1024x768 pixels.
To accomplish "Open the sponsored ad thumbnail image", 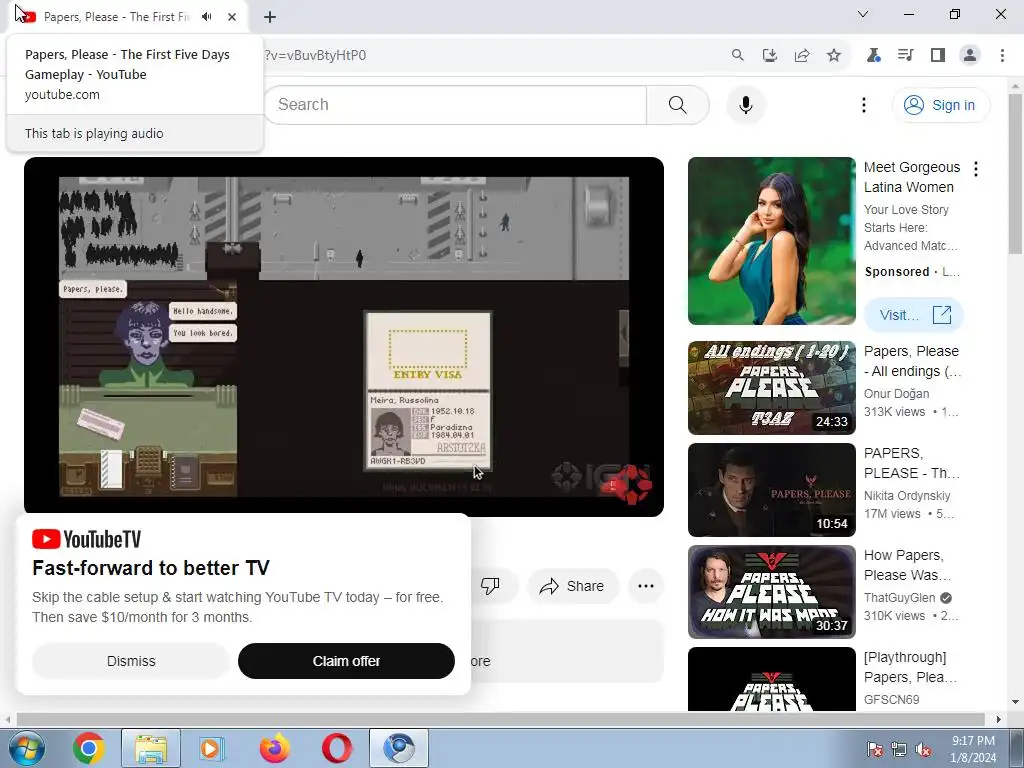I will pyautogui.click(x=771, y=241).
